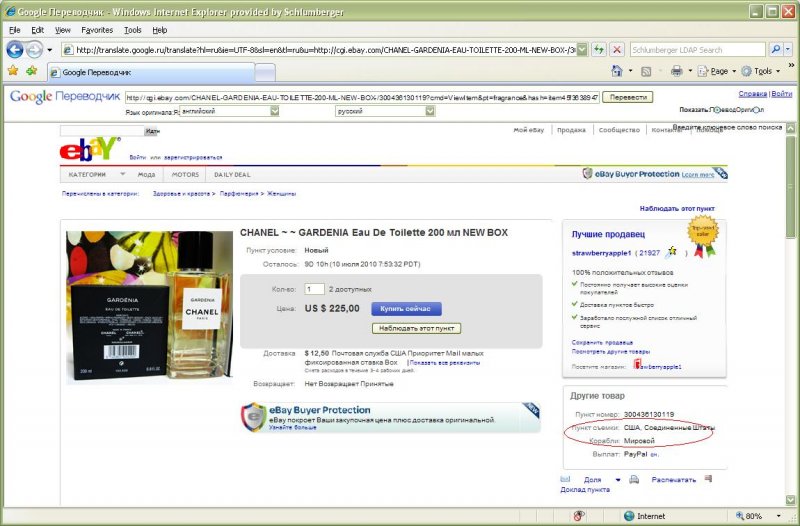
Task: Click the Top-rated seller badge
Action: [x=704, y=236]
